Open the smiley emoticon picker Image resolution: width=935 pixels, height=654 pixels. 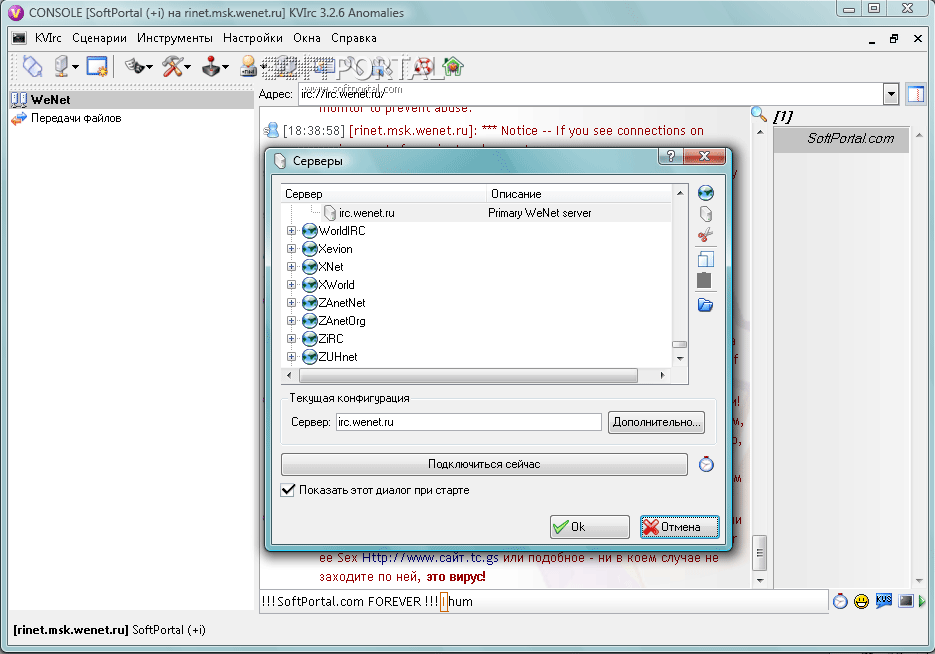click(x=861, y=601)
